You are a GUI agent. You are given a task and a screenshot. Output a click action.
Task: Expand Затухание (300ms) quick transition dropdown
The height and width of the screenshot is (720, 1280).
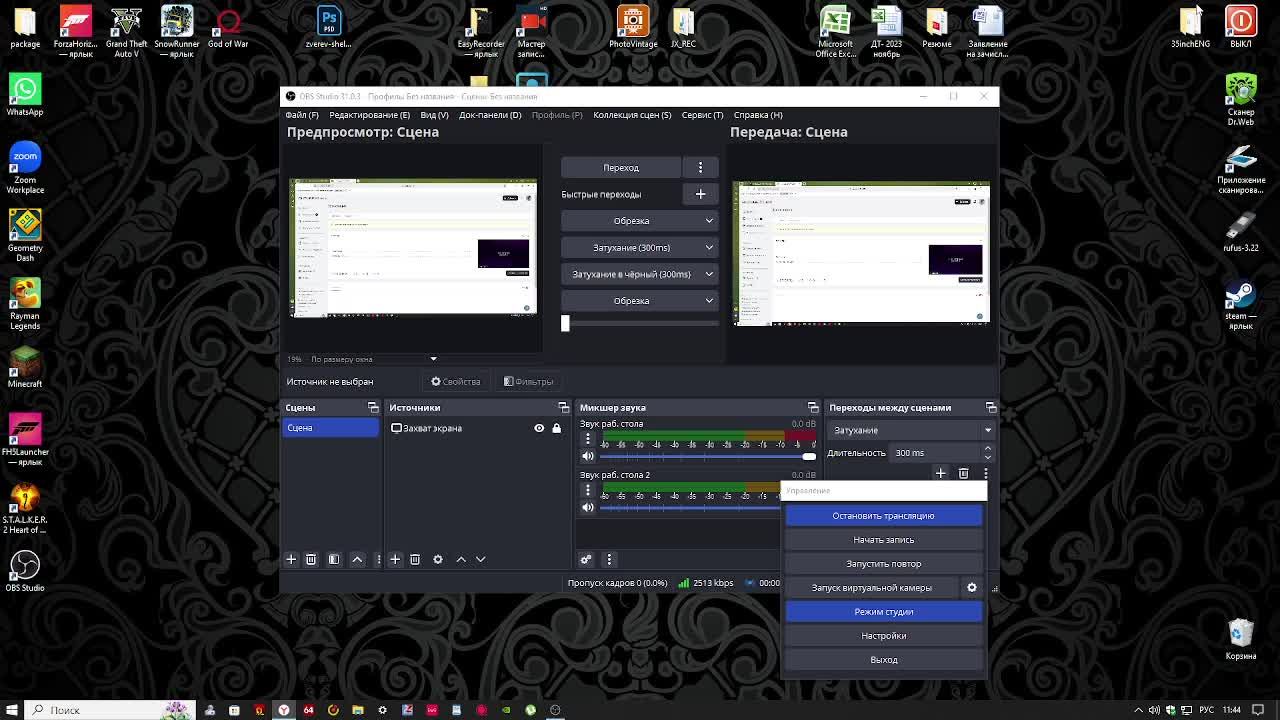(709, 247)
